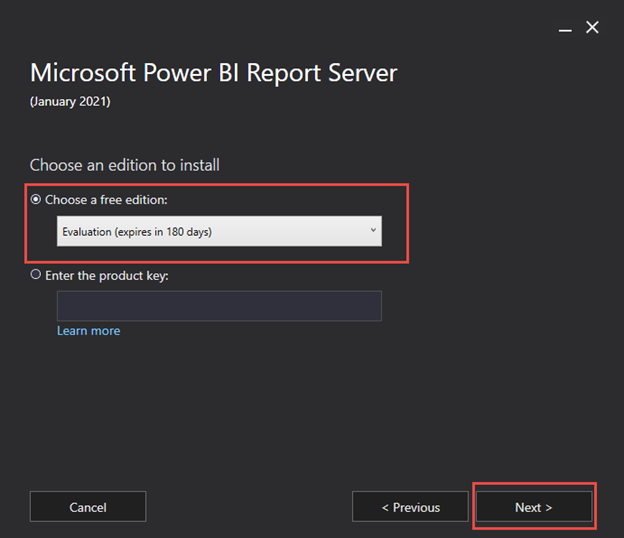The image size is (624, 538).
Task: Click the chevron arrow of the edition dropdown
Action: point(373,231)
